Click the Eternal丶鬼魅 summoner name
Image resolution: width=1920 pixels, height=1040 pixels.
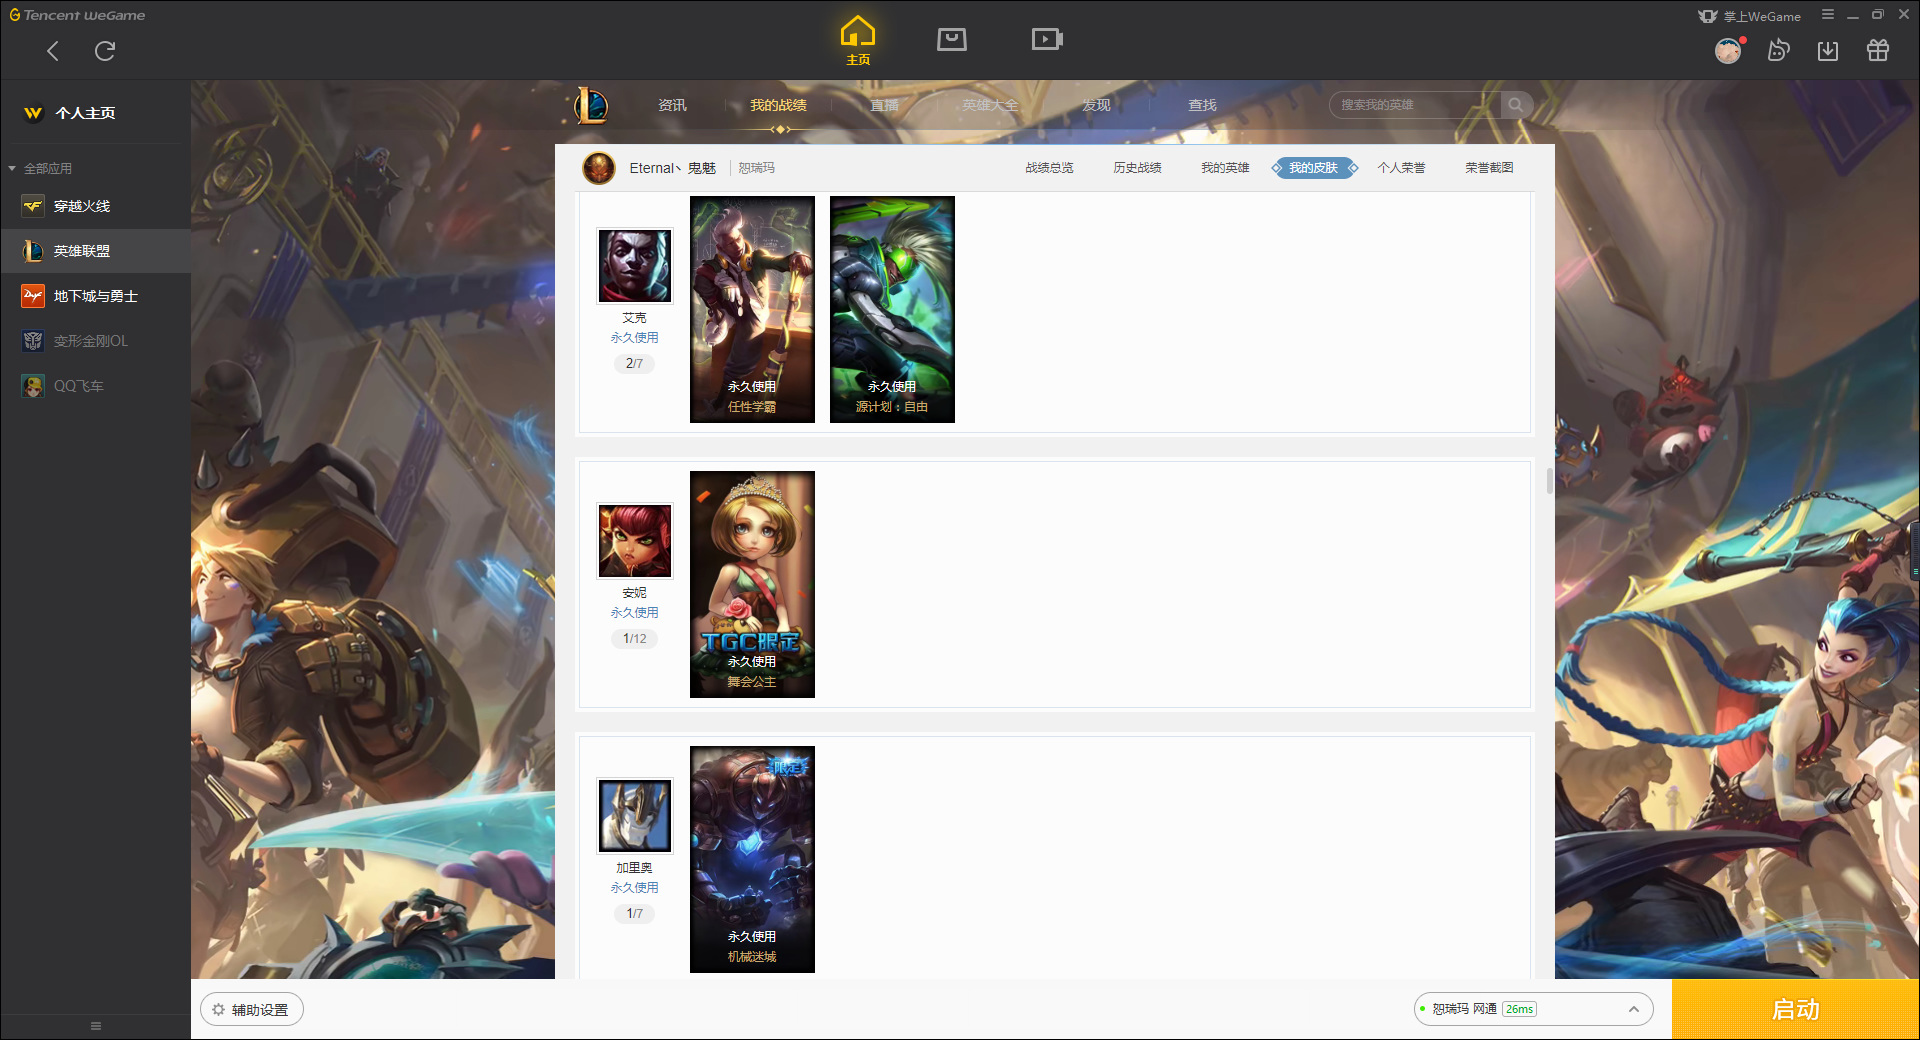tap(672, 168)
